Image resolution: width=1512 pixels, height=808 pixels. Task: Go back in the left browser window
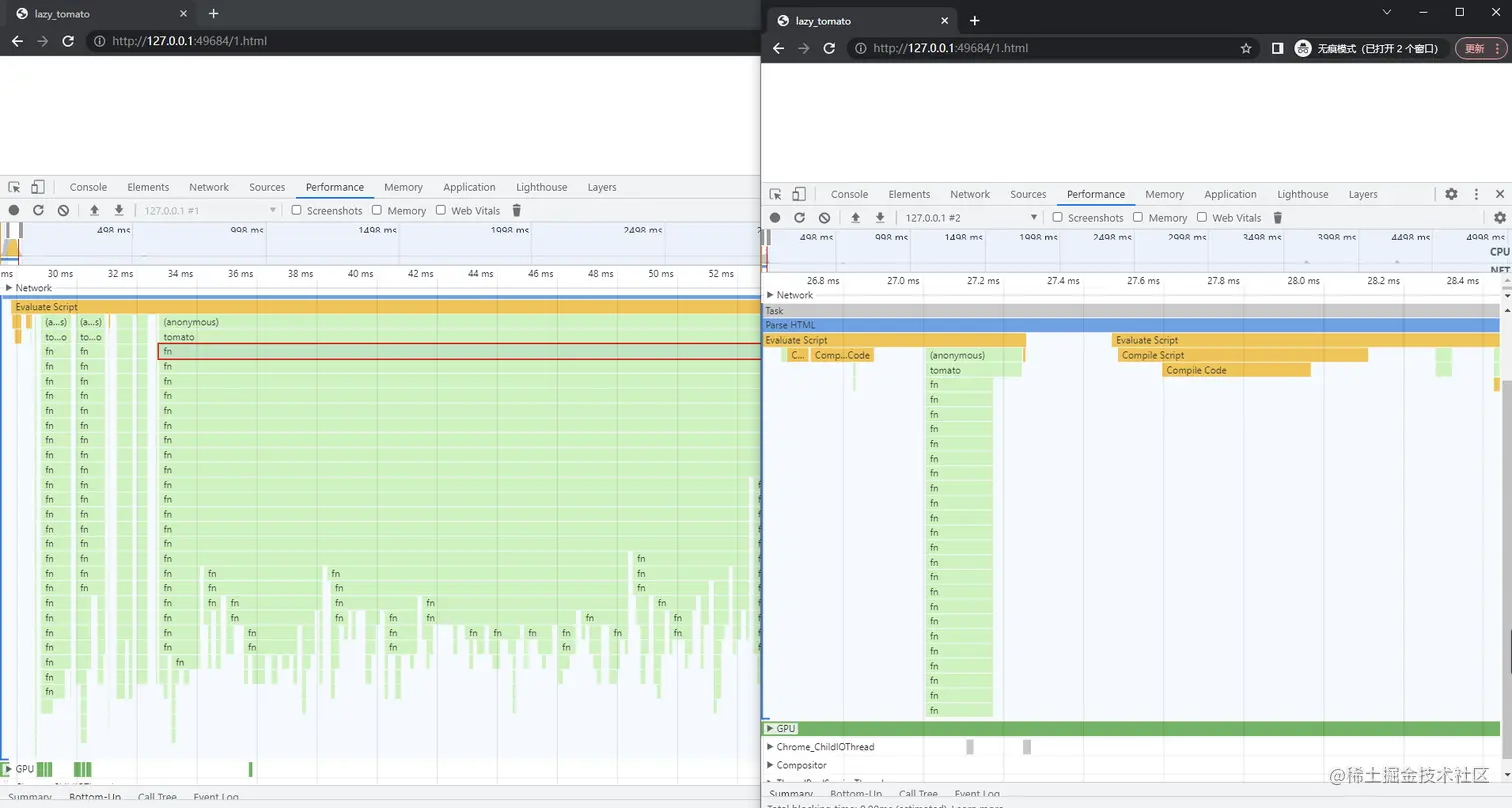pos(17,41)
